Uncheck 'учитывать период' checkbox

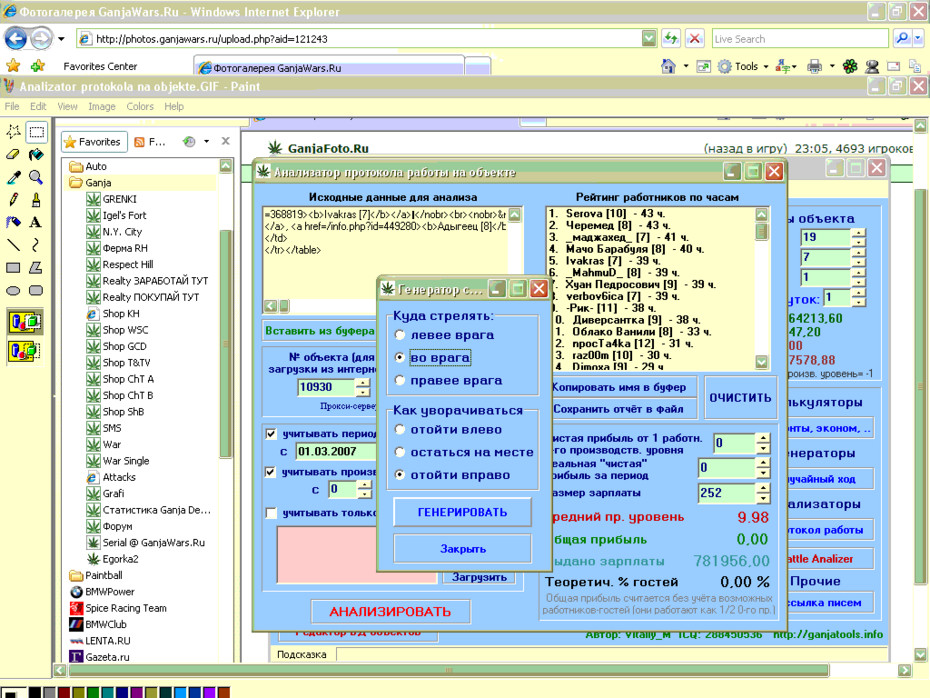pyautogui.click(x=271, y=434)
